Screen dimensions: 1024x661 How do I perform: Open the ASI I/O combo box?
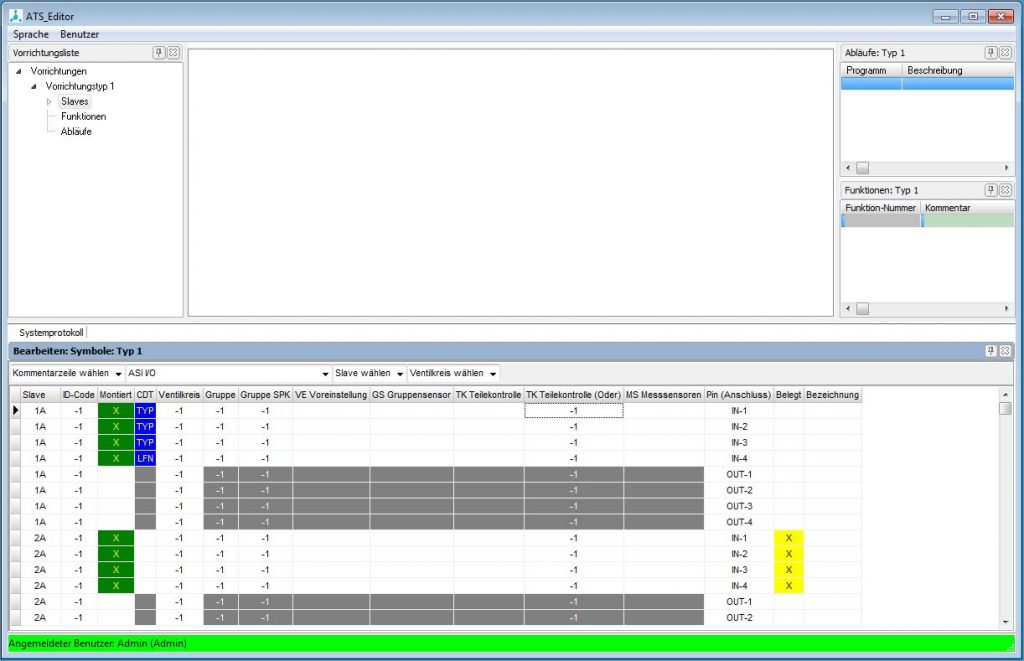[x=325, y=373]
